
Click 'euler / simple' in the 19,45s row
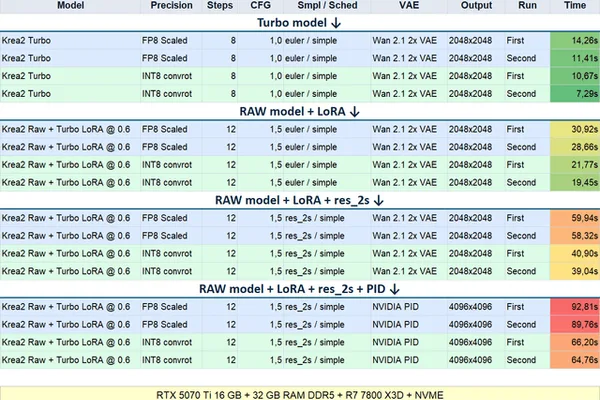311,183
